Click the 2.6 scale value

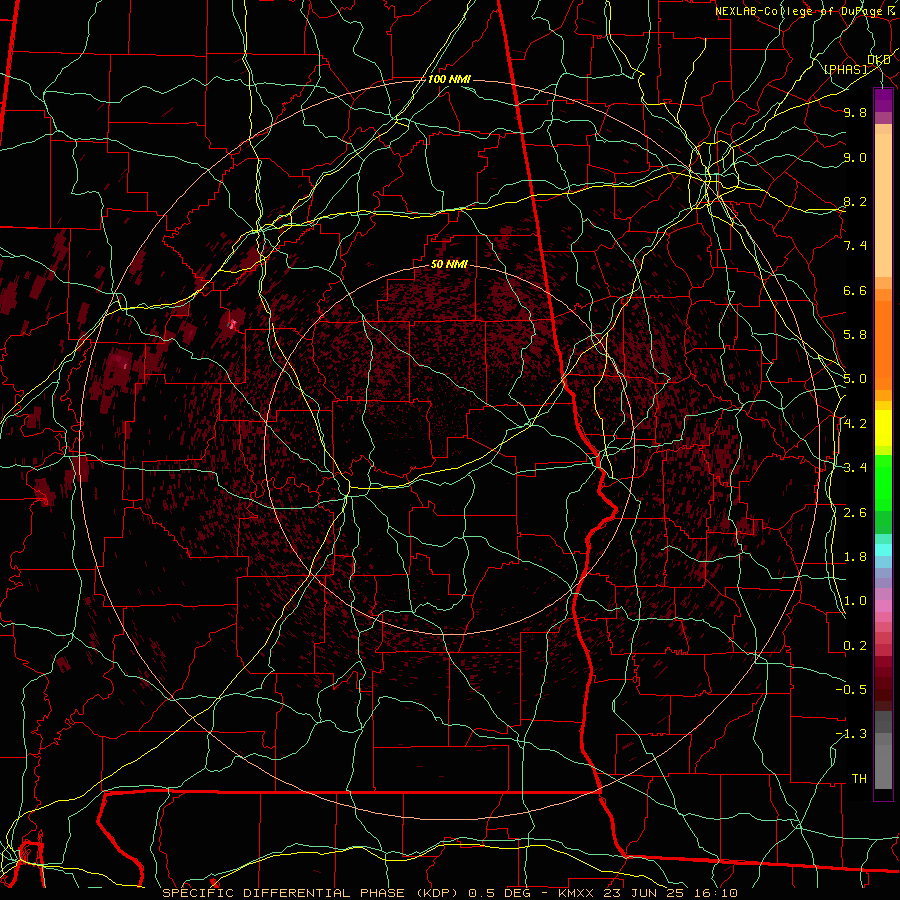point(855,513)
